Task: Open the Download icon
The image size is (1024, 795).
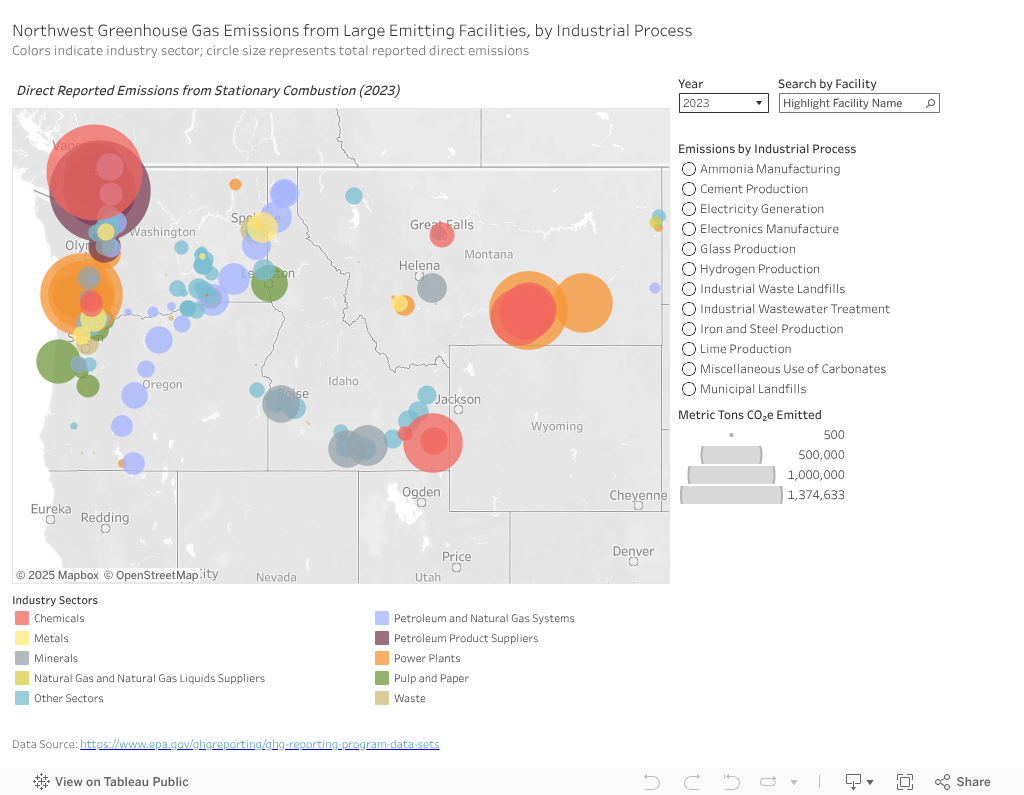Action: 852,781
